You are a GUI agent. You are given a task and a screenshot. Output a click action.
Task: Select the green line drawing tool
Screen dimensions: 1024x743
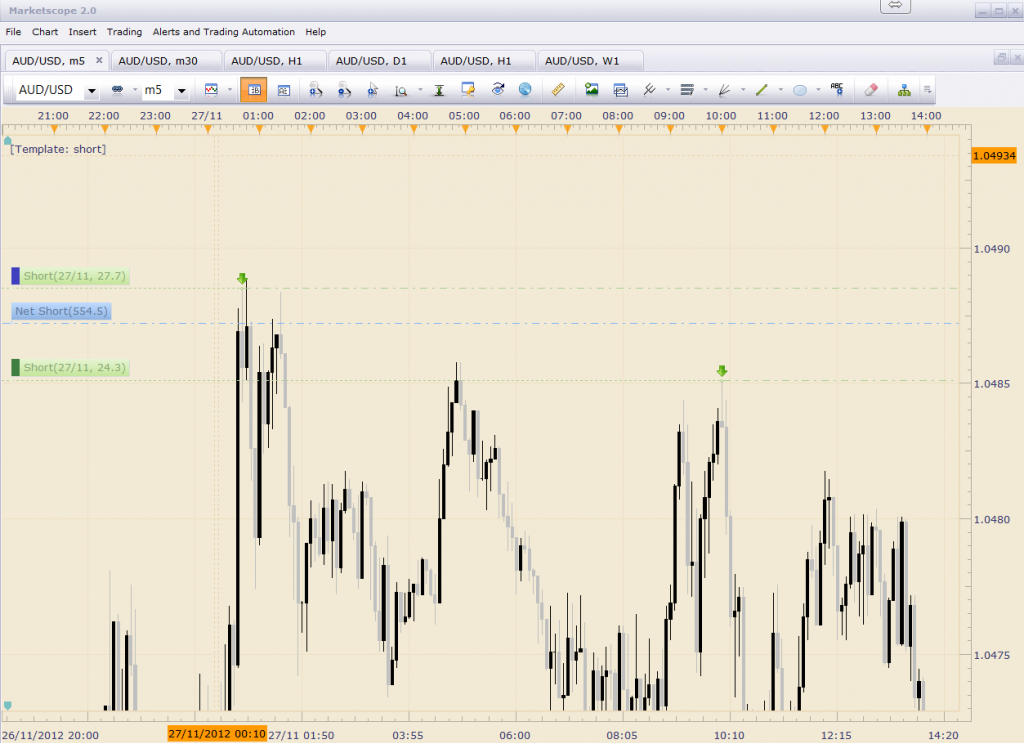[761, 90]
